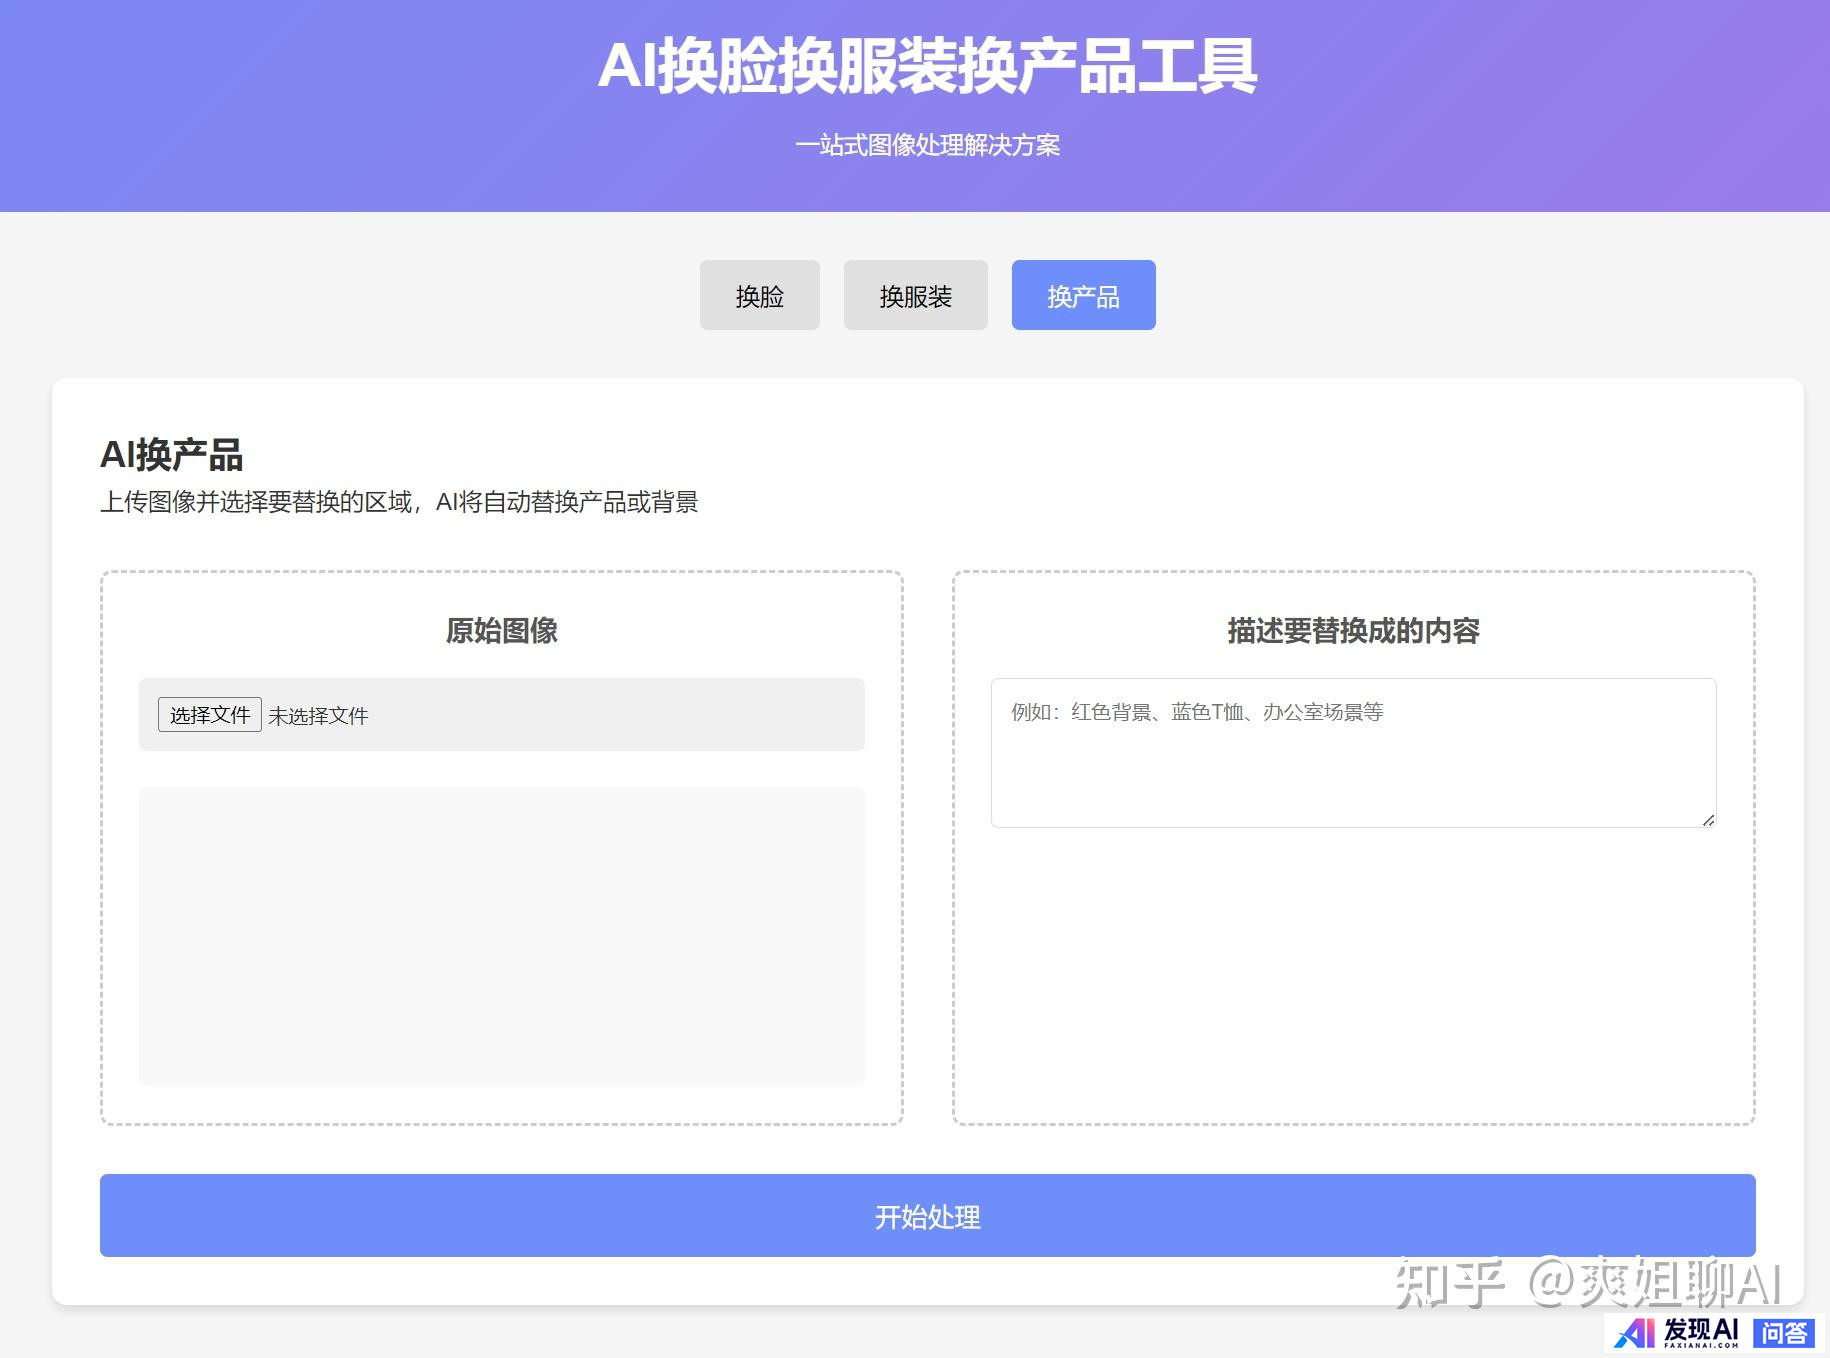Click the 一站式图像处理解决方案 subtitle
The width and height of the screenshot is (1830, 1358).
click(926, 146)
